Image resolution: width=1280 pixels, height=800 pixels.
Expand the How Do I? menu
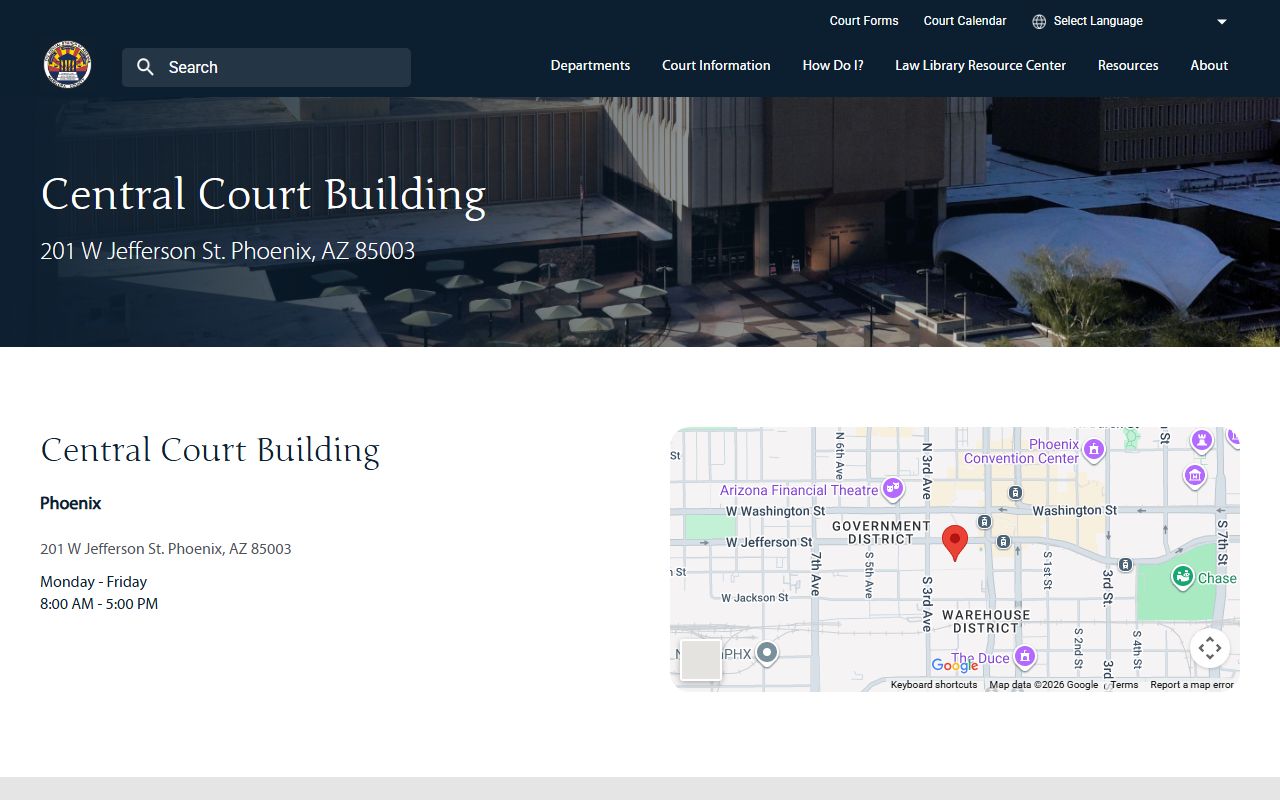[833, 65]
